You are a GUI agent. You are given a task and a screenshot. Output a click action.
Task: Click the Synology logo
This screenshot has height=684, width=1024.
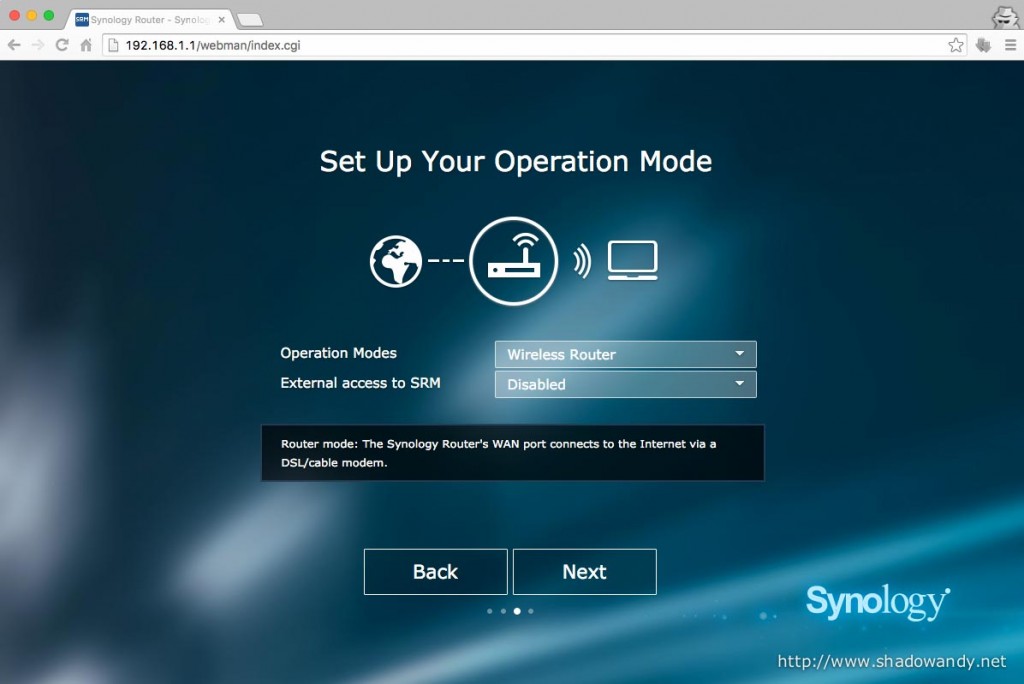coord(878,602)
